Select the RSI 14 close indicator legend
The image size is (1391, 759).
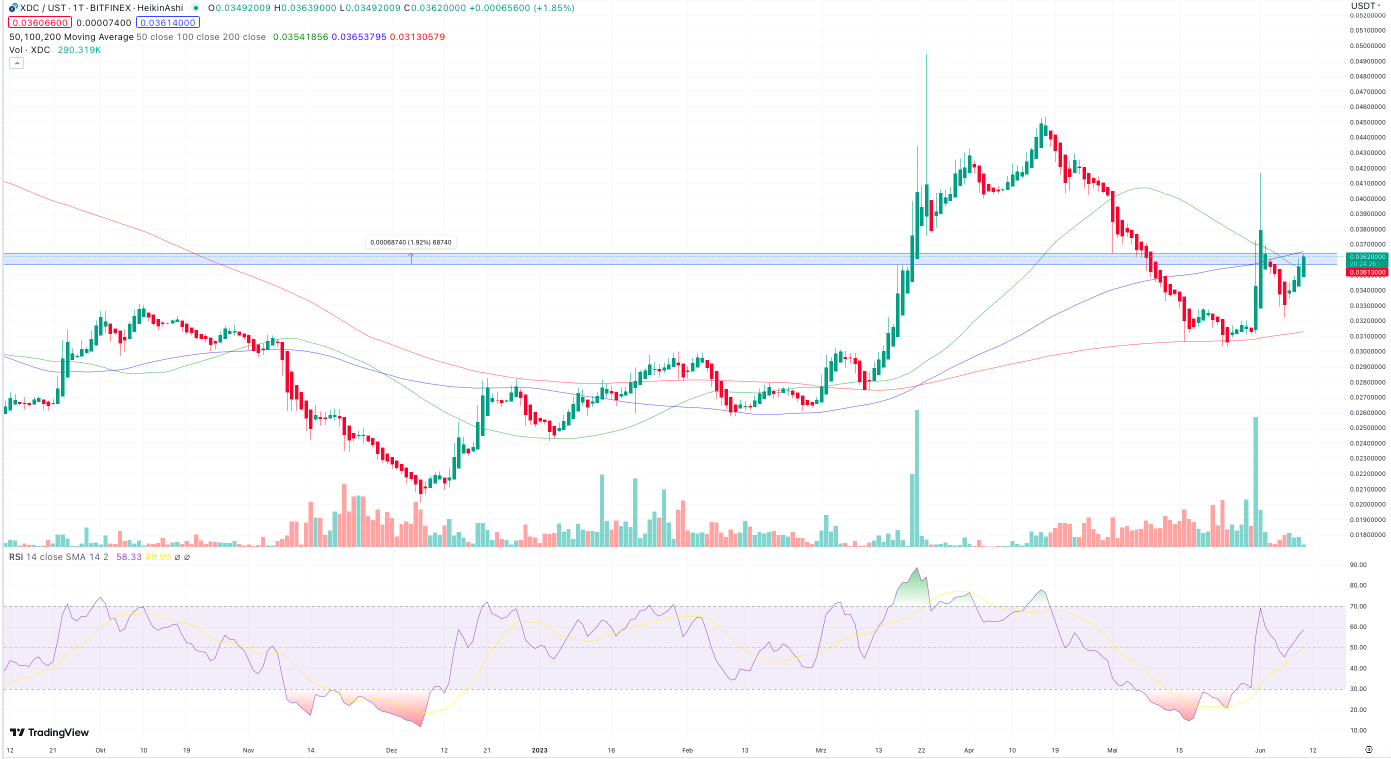click(60, 556)
